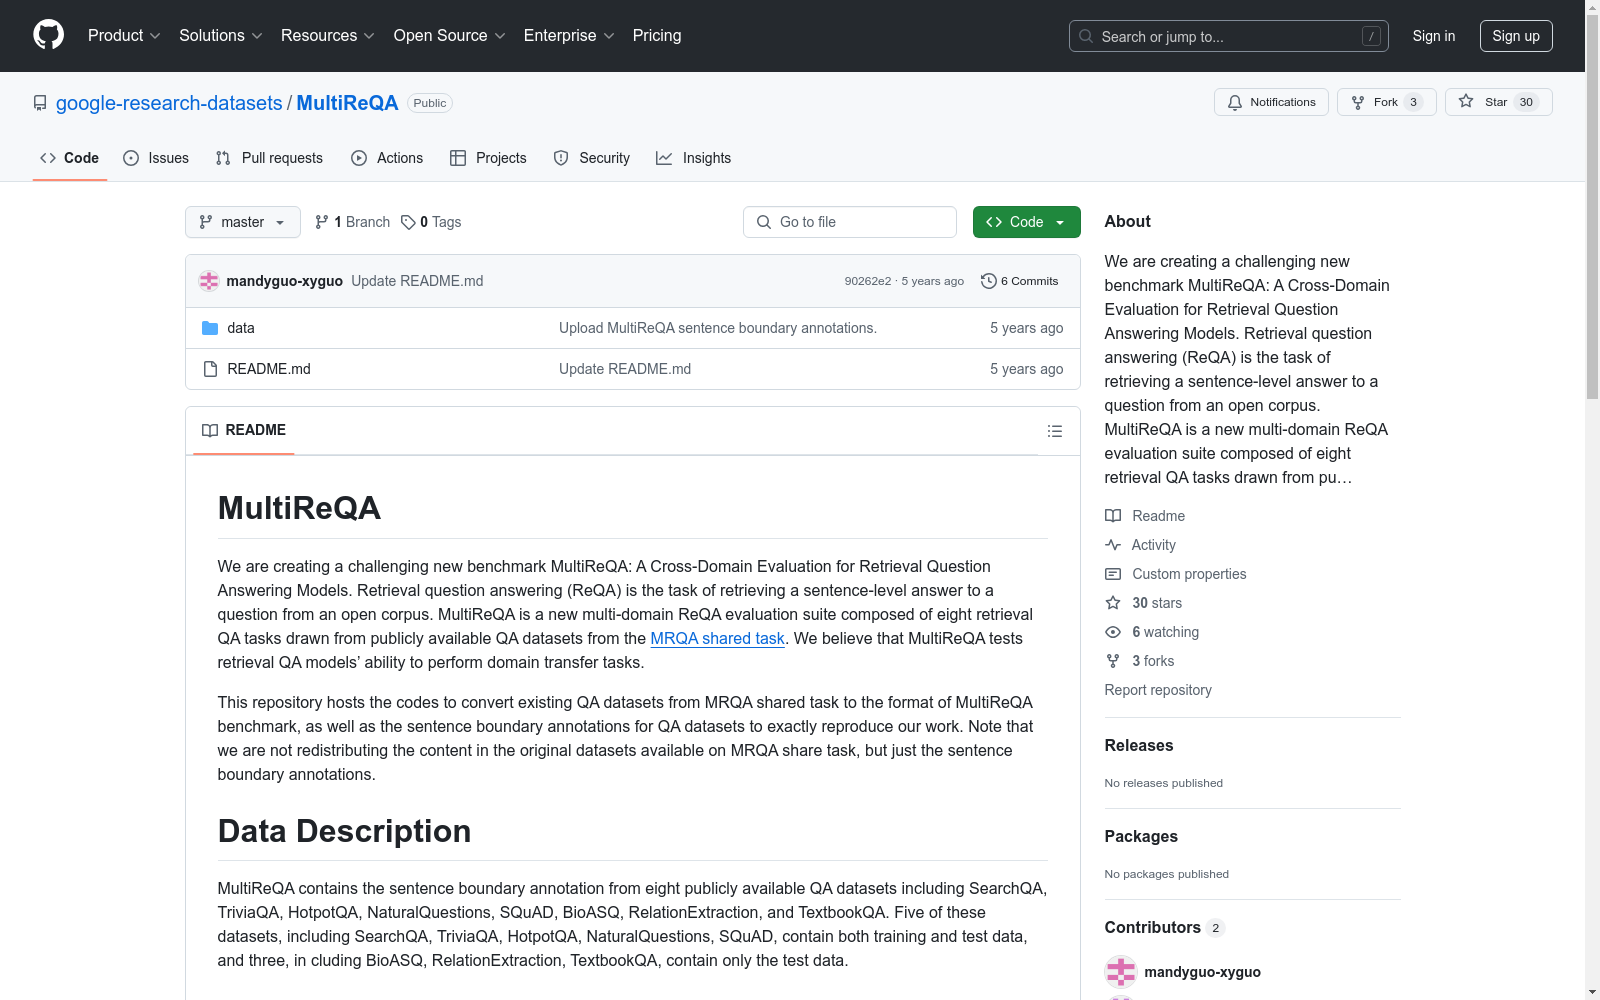This screenshot has height=1000, width=1600.
Task: Click the Custom properties icon
Action: point(1113,574)
